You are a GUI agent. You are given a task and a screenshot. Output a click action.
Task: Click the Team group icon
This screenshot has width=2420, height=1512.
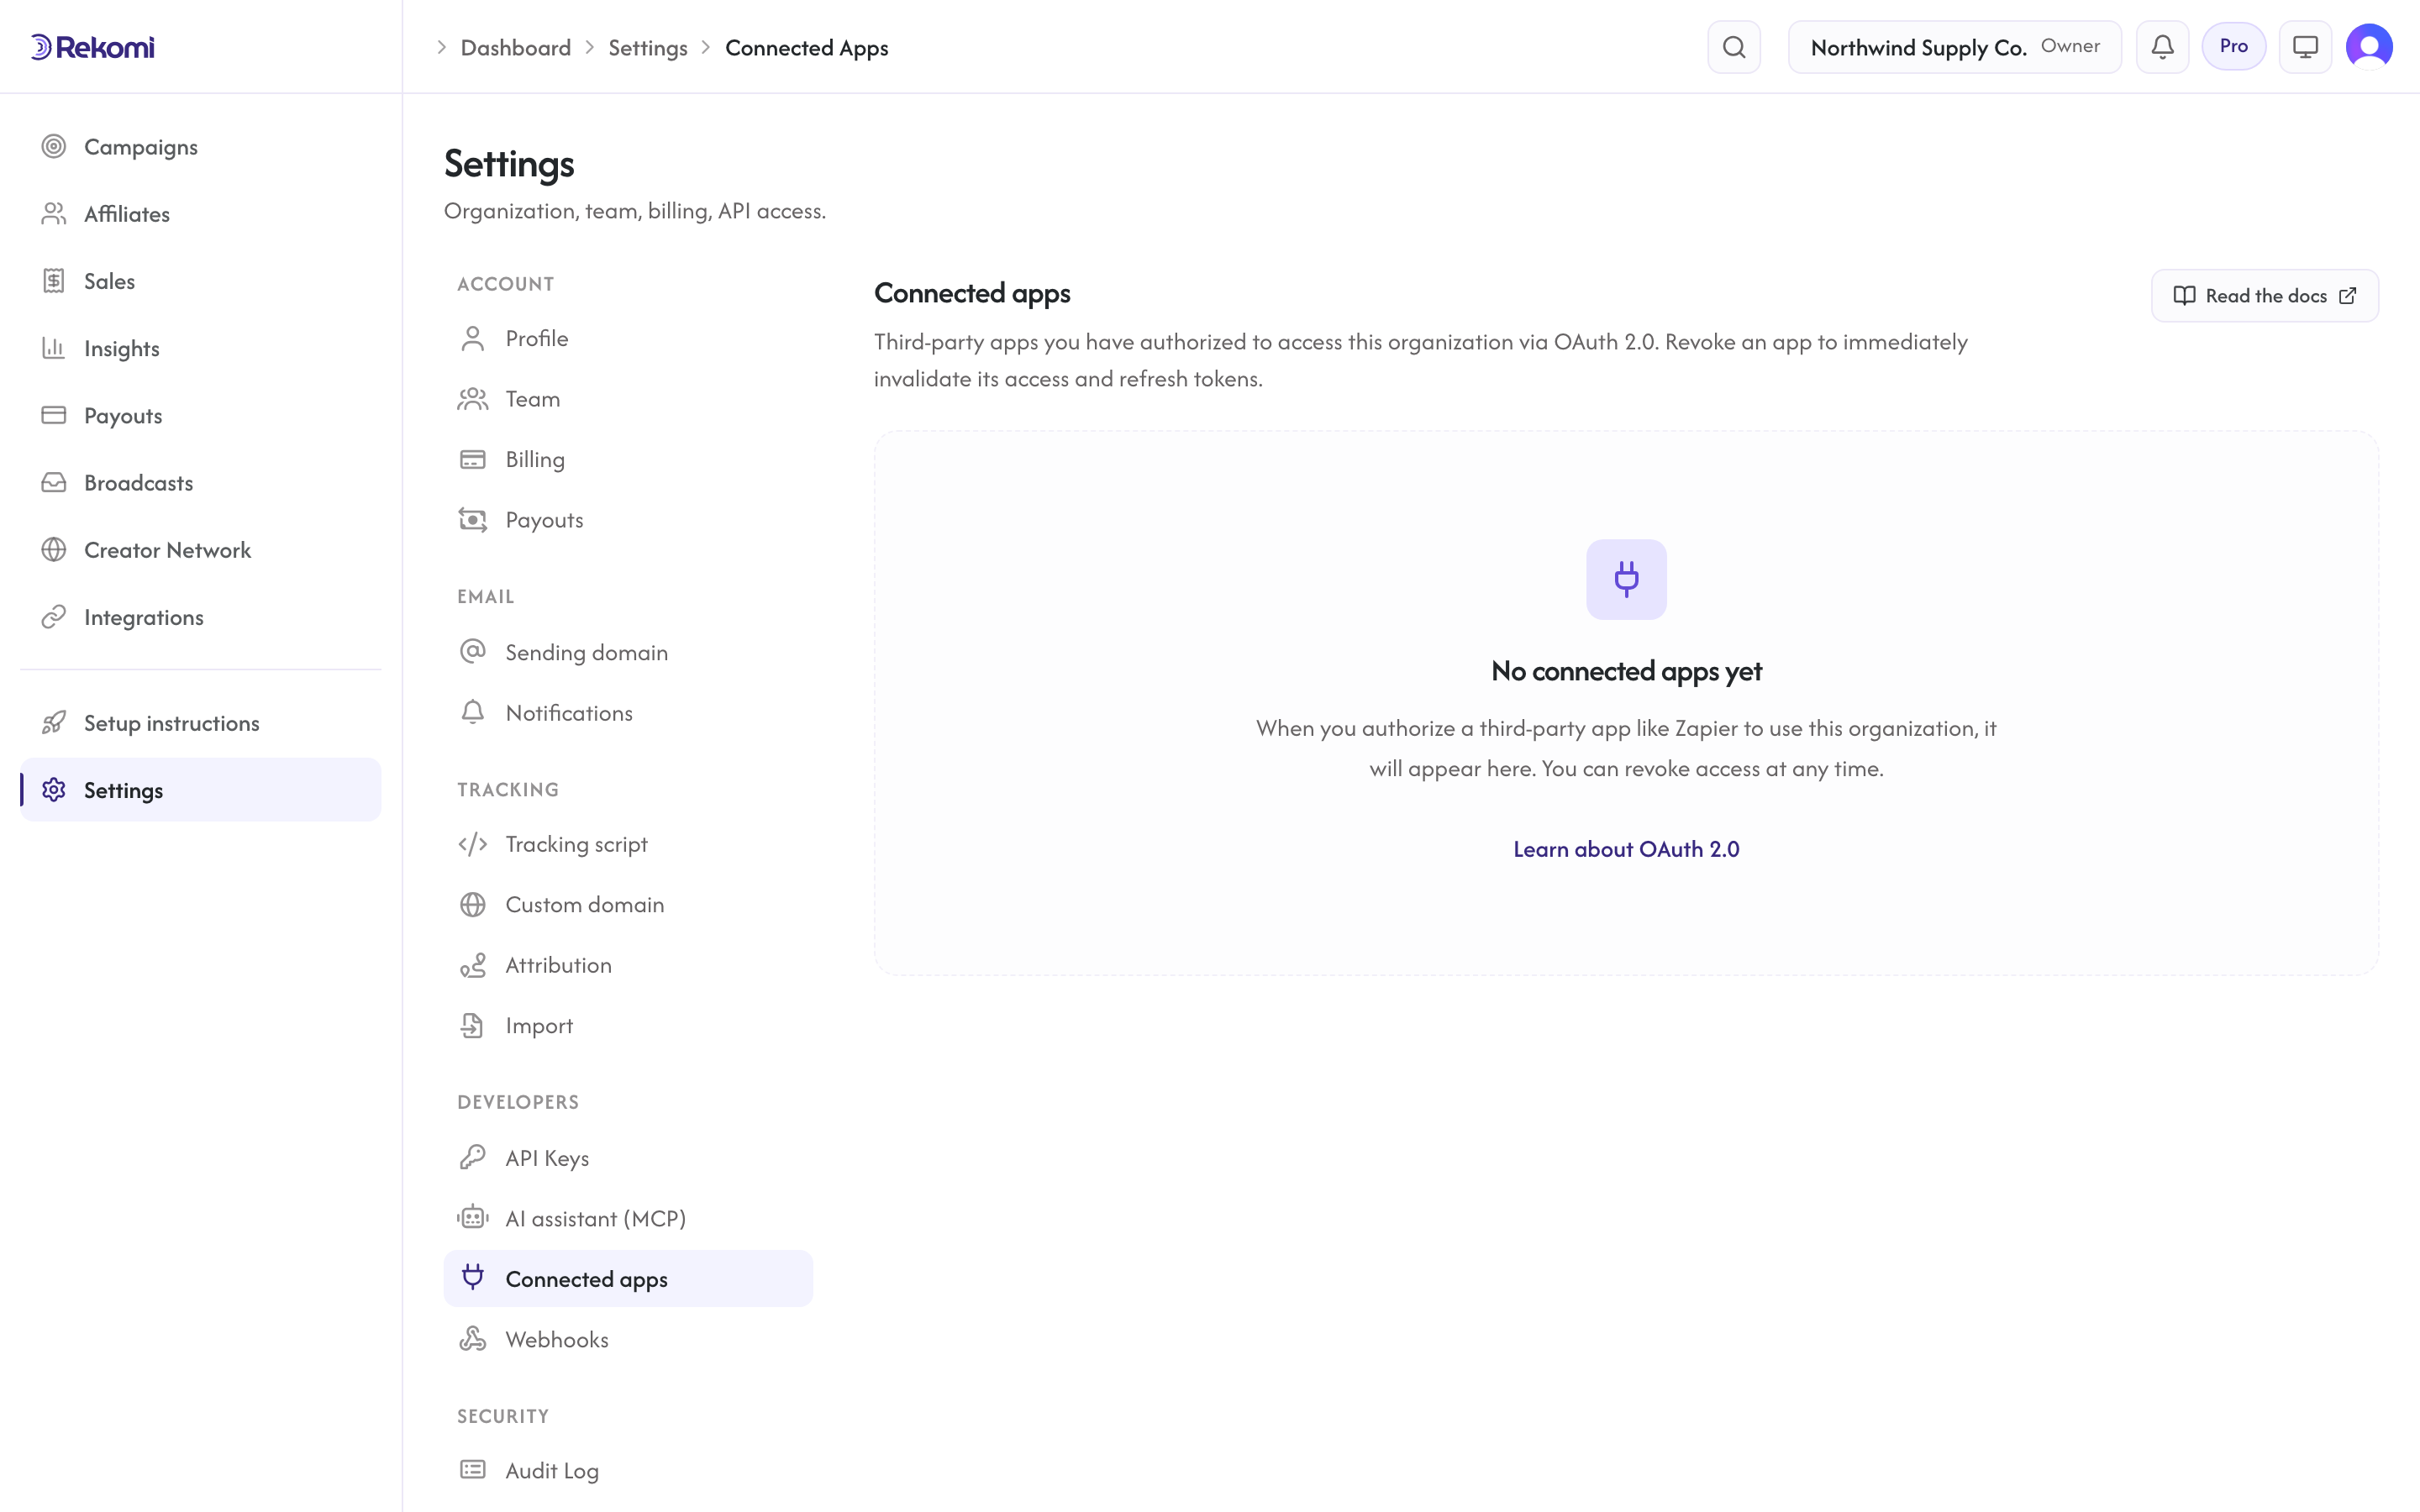click(473, 399)
